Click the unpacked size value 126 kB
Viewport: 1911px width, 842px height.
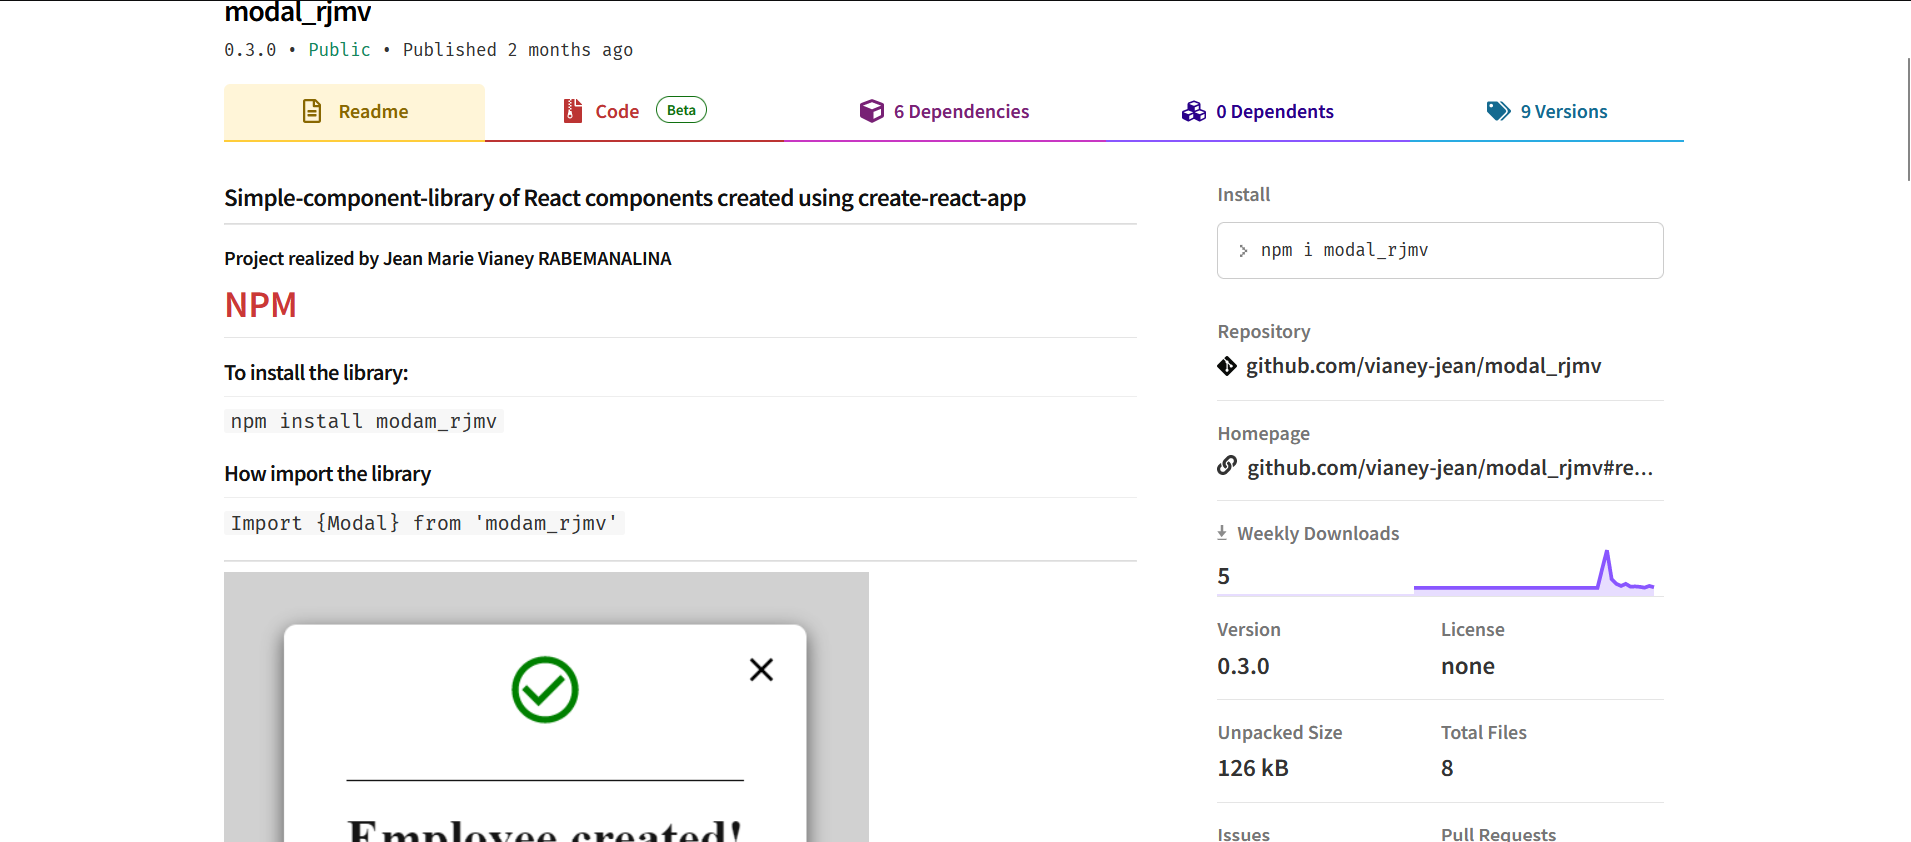(x=1253, y=768)
